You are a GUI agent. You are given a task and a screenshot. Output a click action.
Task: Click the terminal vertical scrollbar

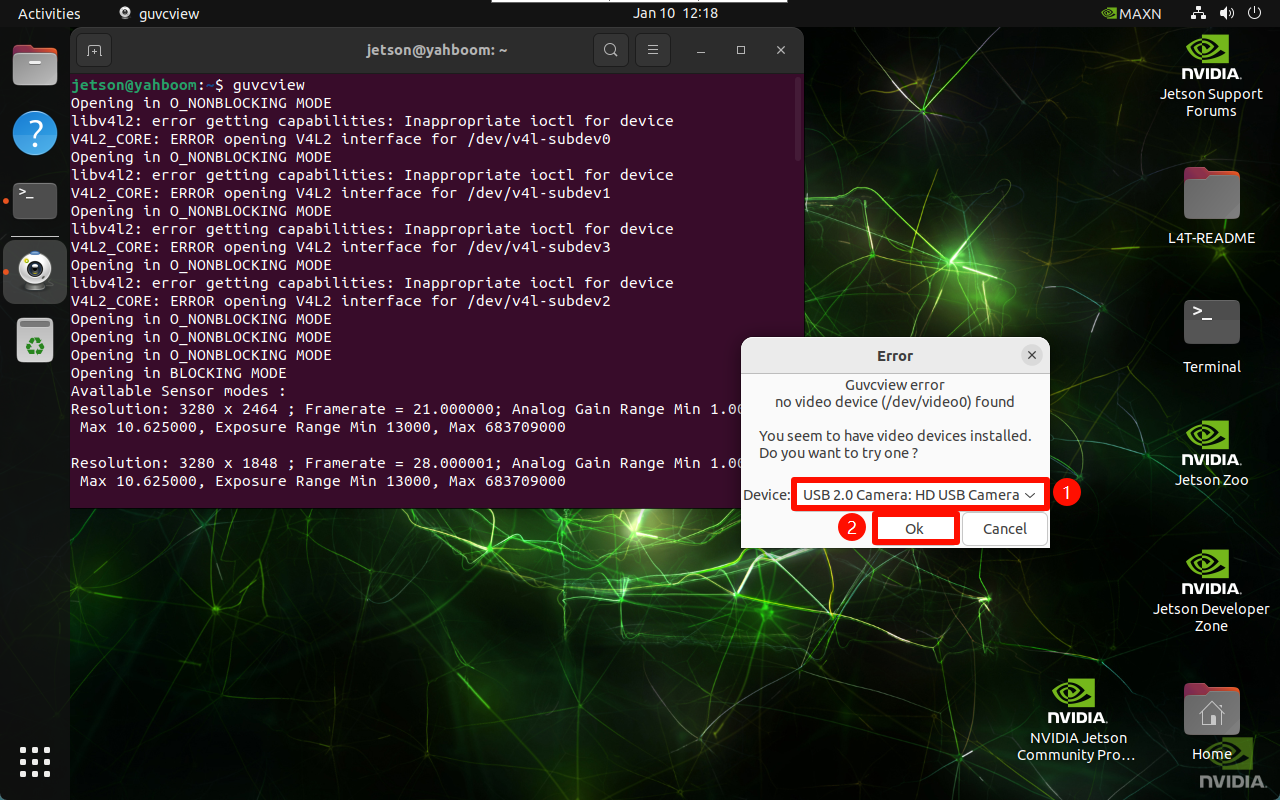click(x=798, y=120)
